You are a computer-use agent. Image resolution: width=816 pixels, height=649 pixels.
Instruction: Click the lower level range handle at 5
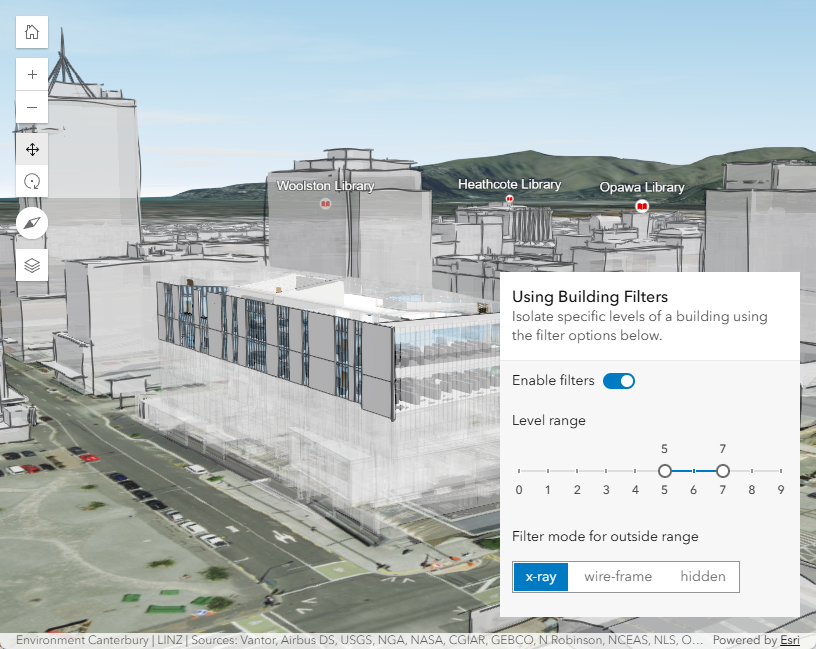coord(664,471)
